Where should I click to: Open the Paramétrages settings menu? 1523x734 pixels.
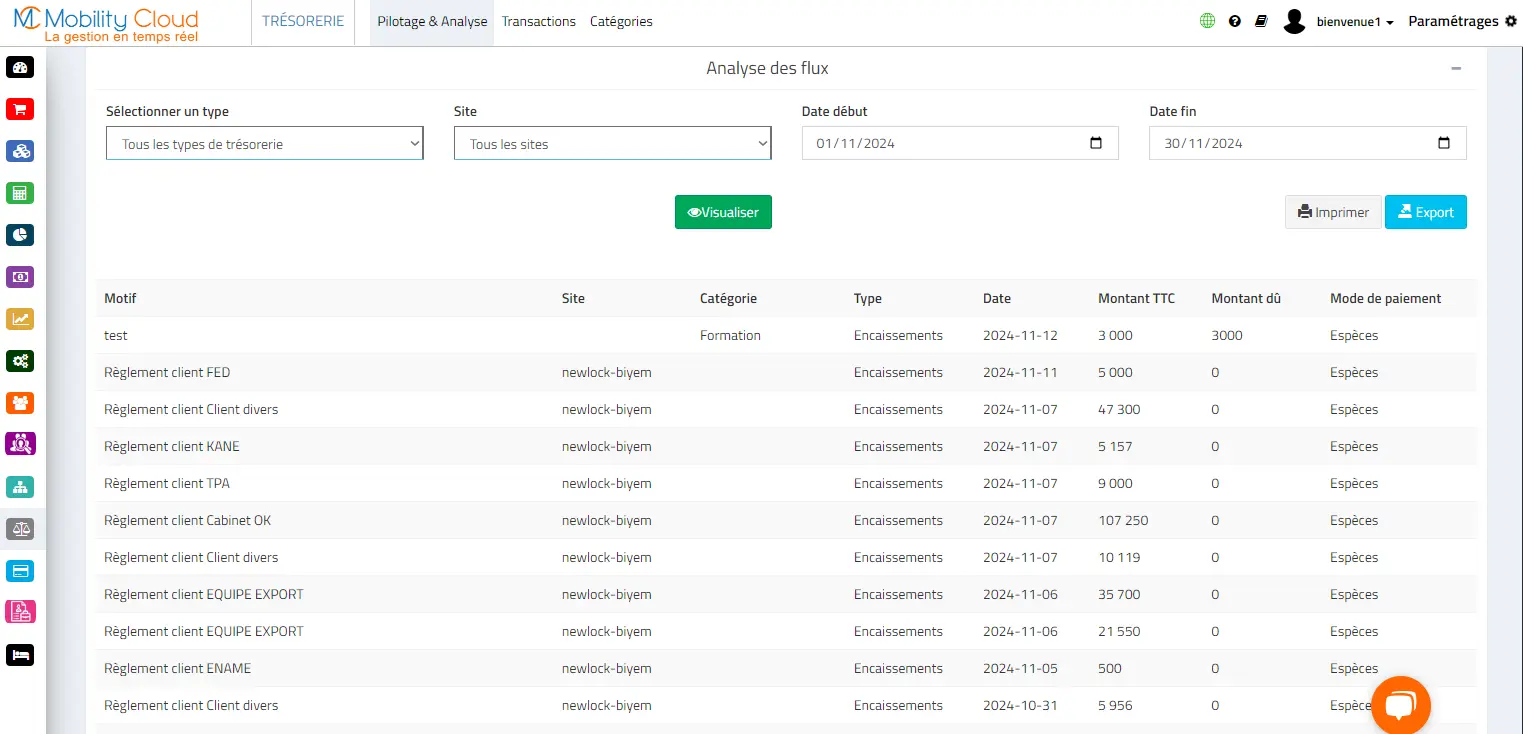click(x=1462, y=21)
